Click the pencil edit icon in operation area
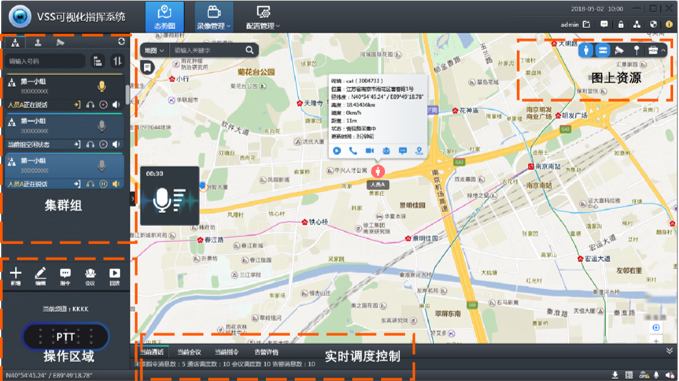Screen dimensions: 679x381 [x=40, y=276]
